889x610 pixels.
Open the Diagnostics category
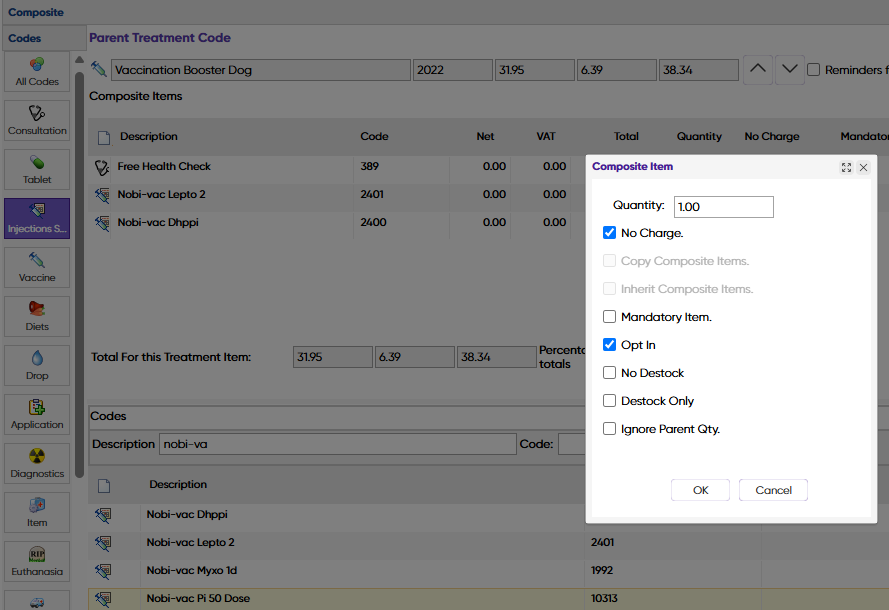click(x=37, y=463)
